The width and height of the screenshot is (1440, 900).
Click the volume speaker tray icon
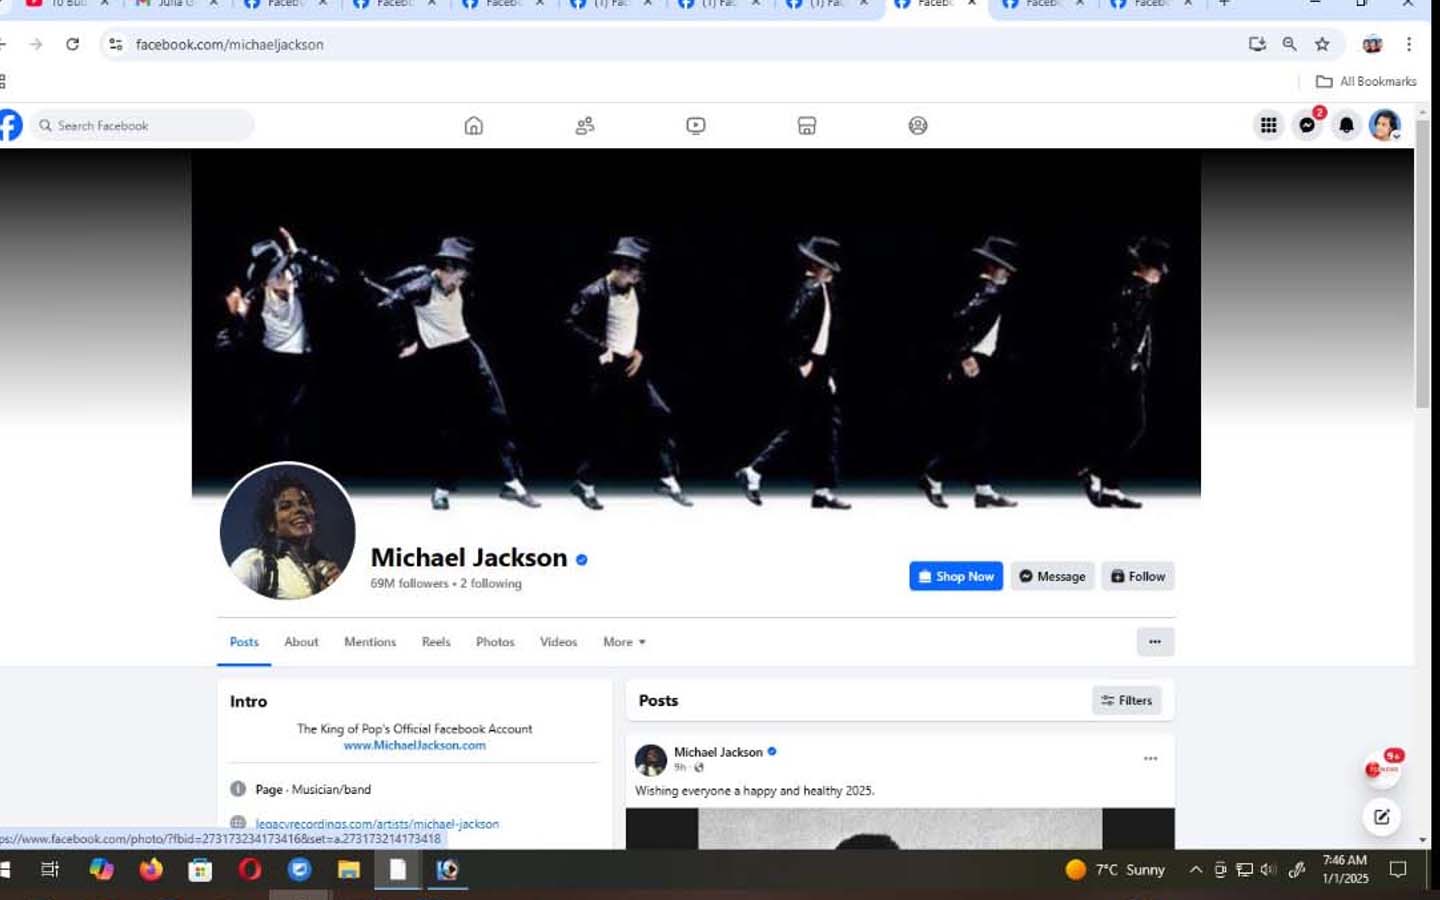click(1268, 869)
